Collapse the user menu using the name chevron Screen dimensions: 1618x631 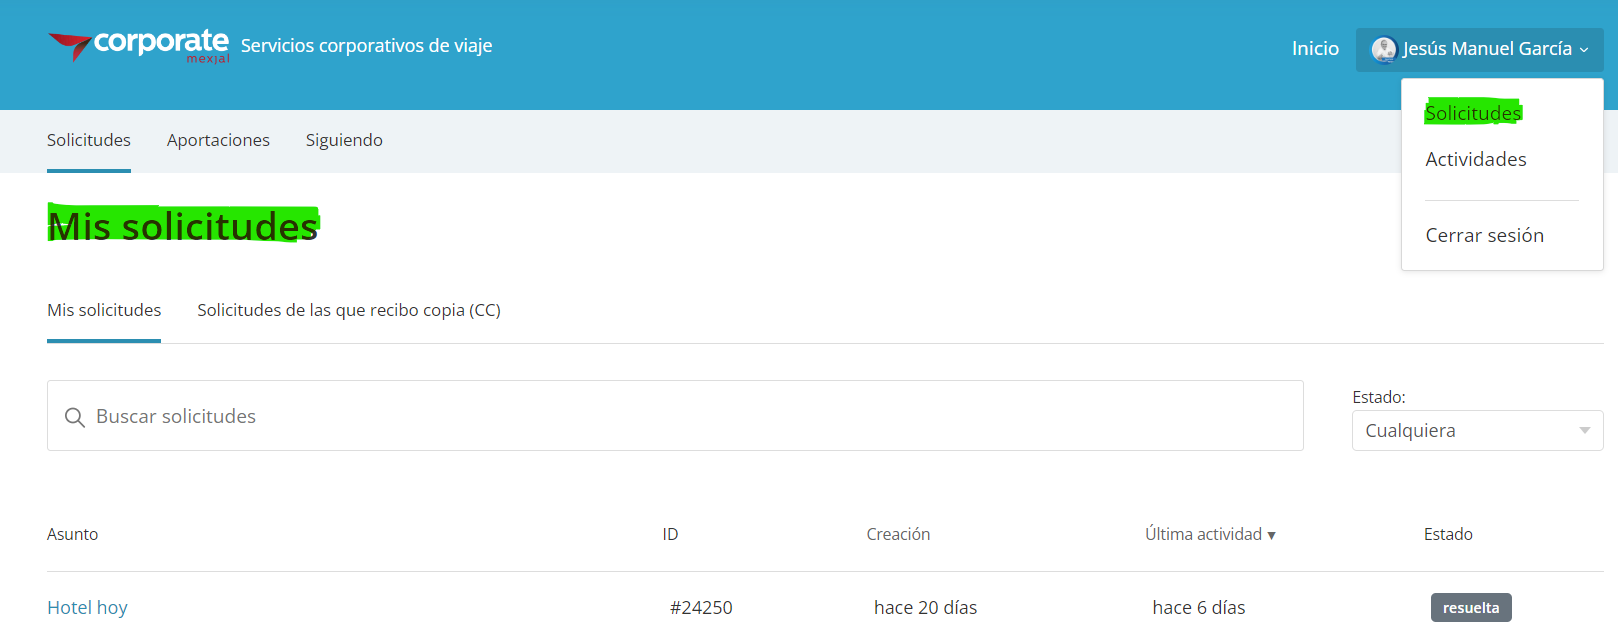1584,50
